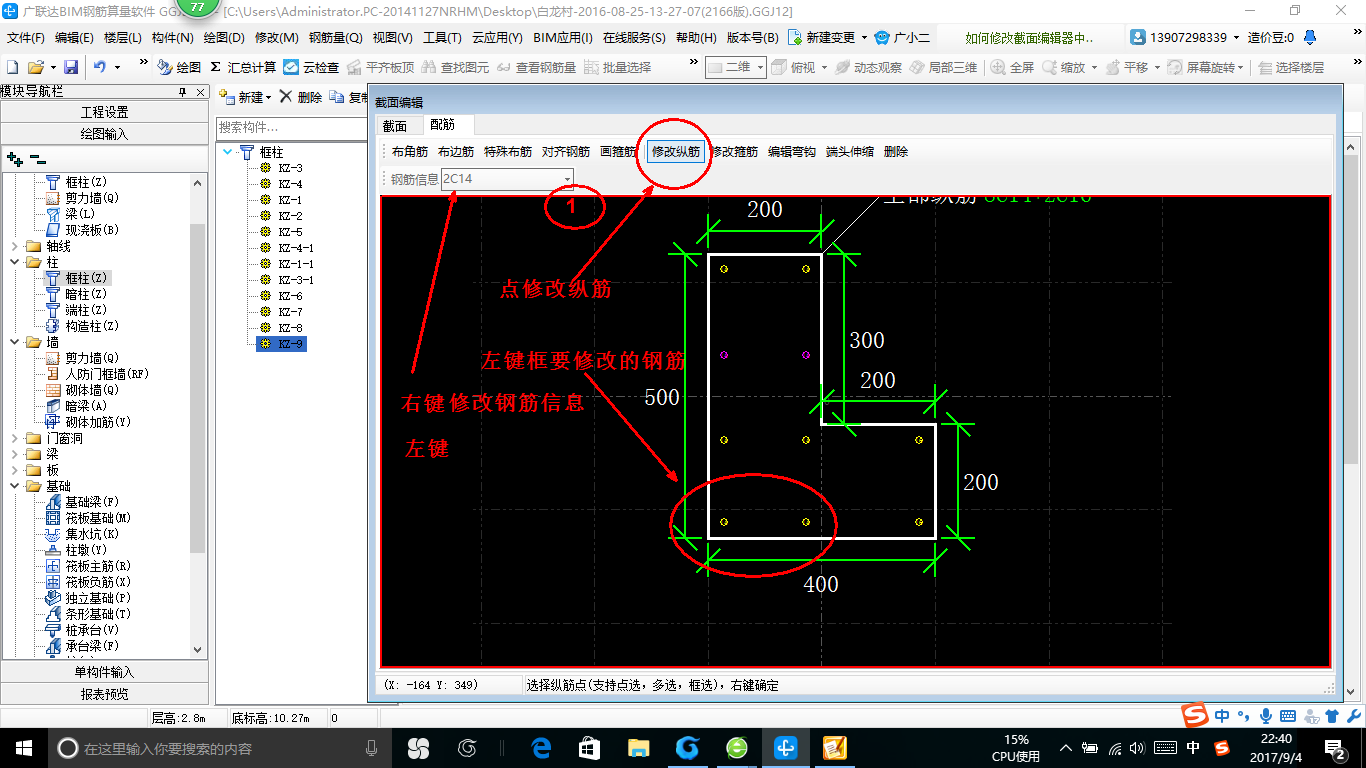Click the 布角筋 button

(x=410, y=151)
